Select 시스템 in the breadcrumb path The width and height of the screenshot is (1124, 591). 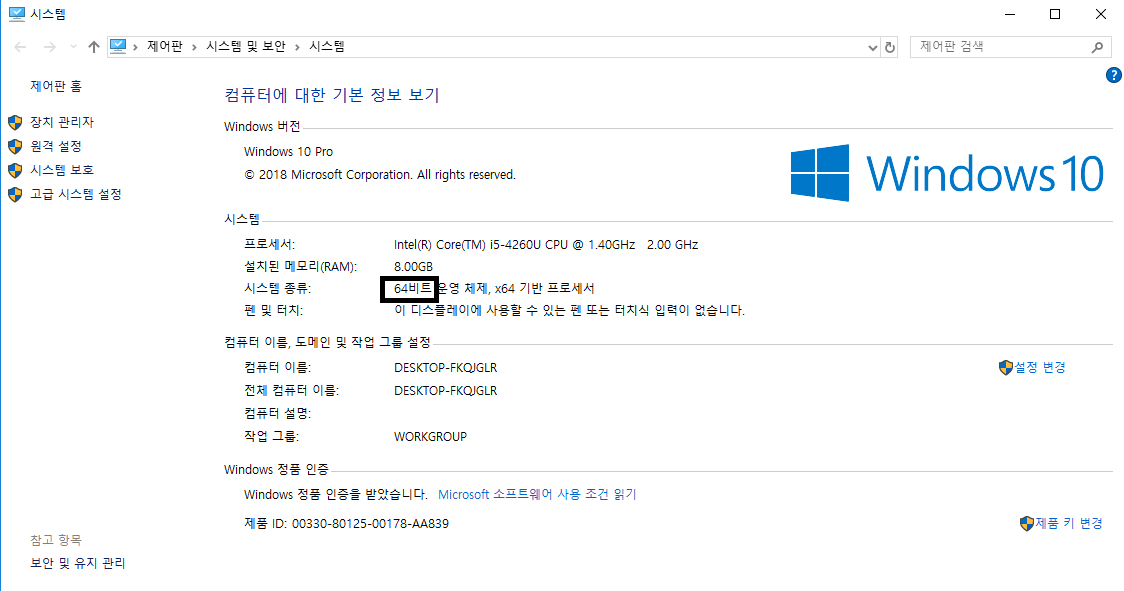pyautogui.click(x=327, y=47)
